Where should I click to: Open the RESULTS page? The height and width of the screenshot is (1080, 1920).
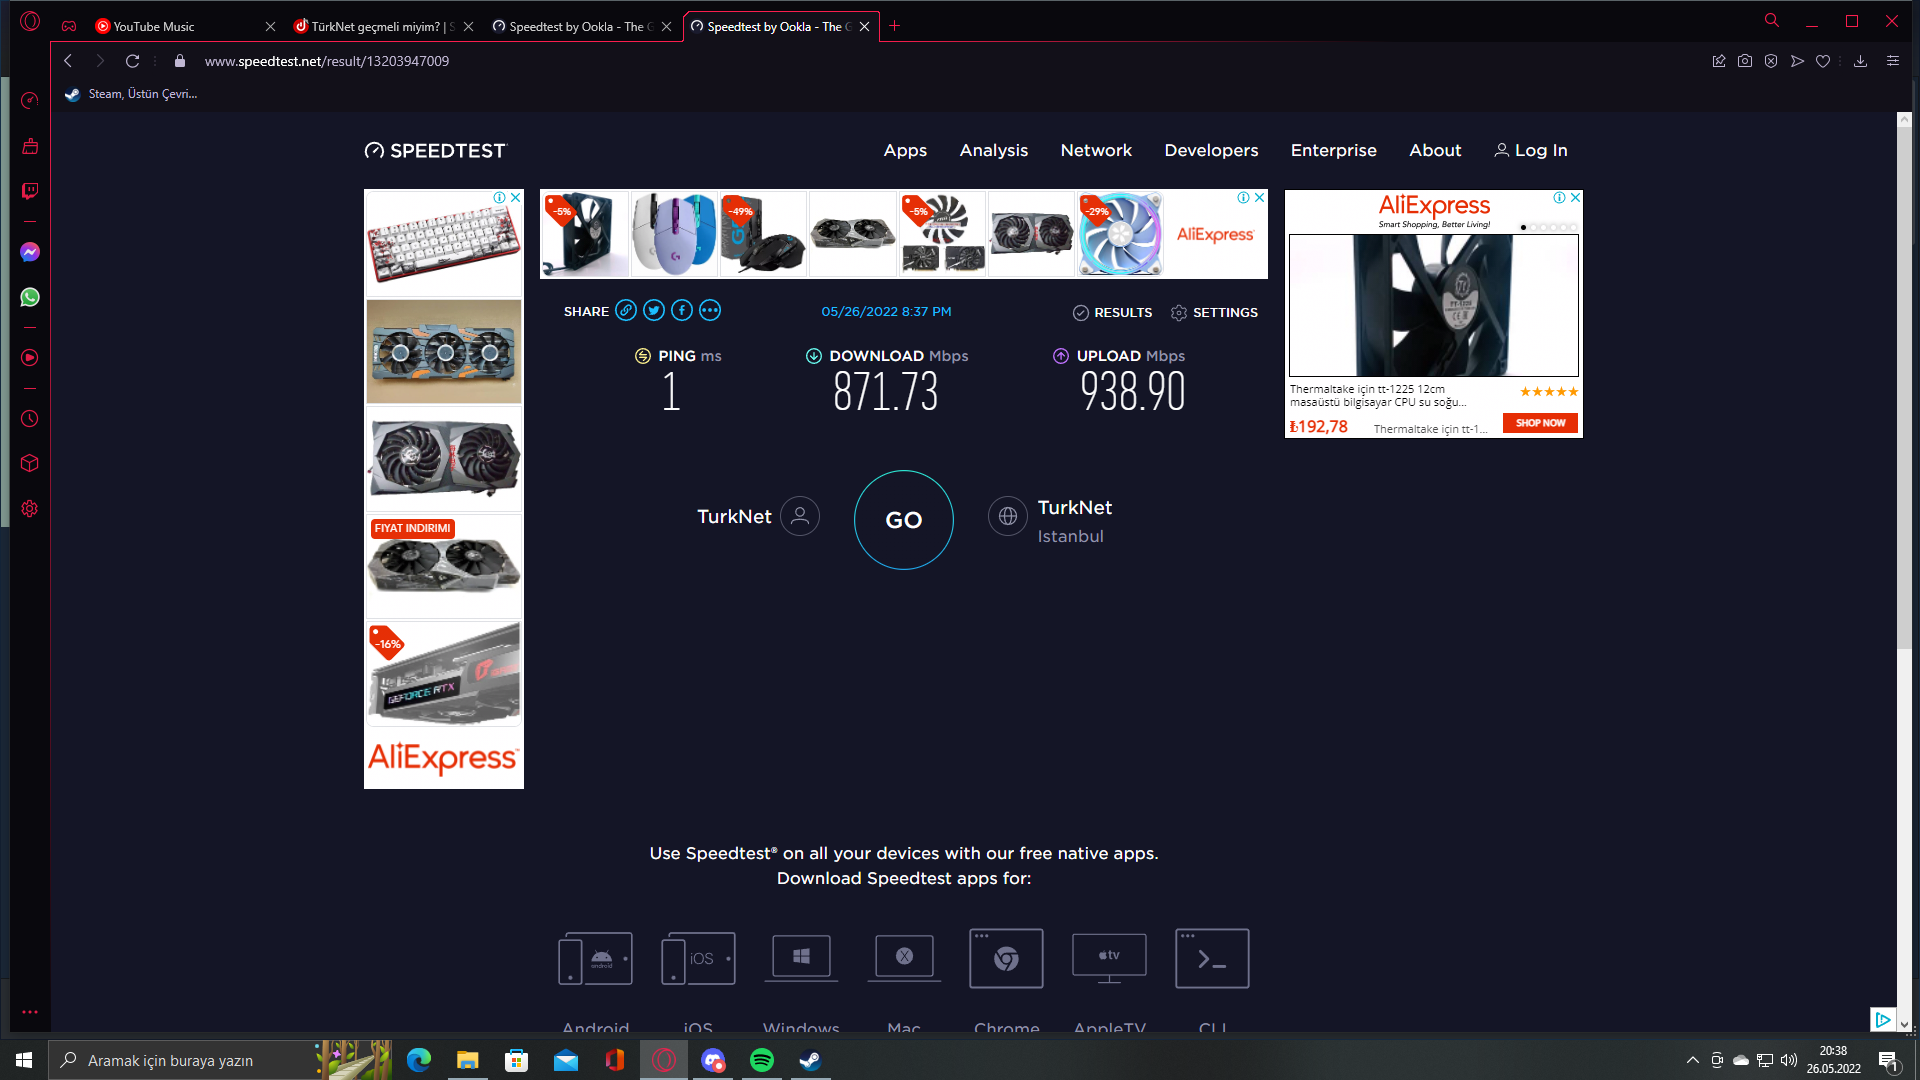coord(1112,313)
